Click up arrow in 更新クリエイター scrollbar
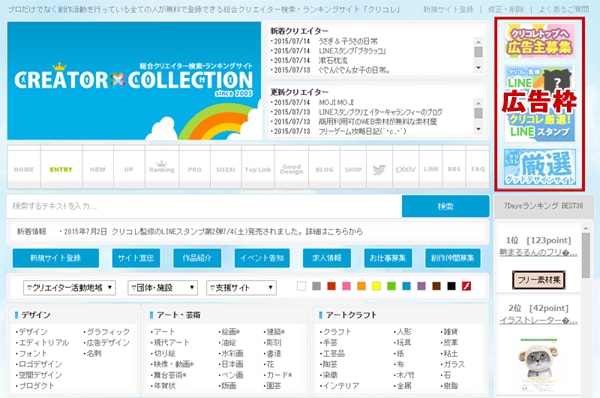Viewport: 600px width, 398px height. [478, 103]
